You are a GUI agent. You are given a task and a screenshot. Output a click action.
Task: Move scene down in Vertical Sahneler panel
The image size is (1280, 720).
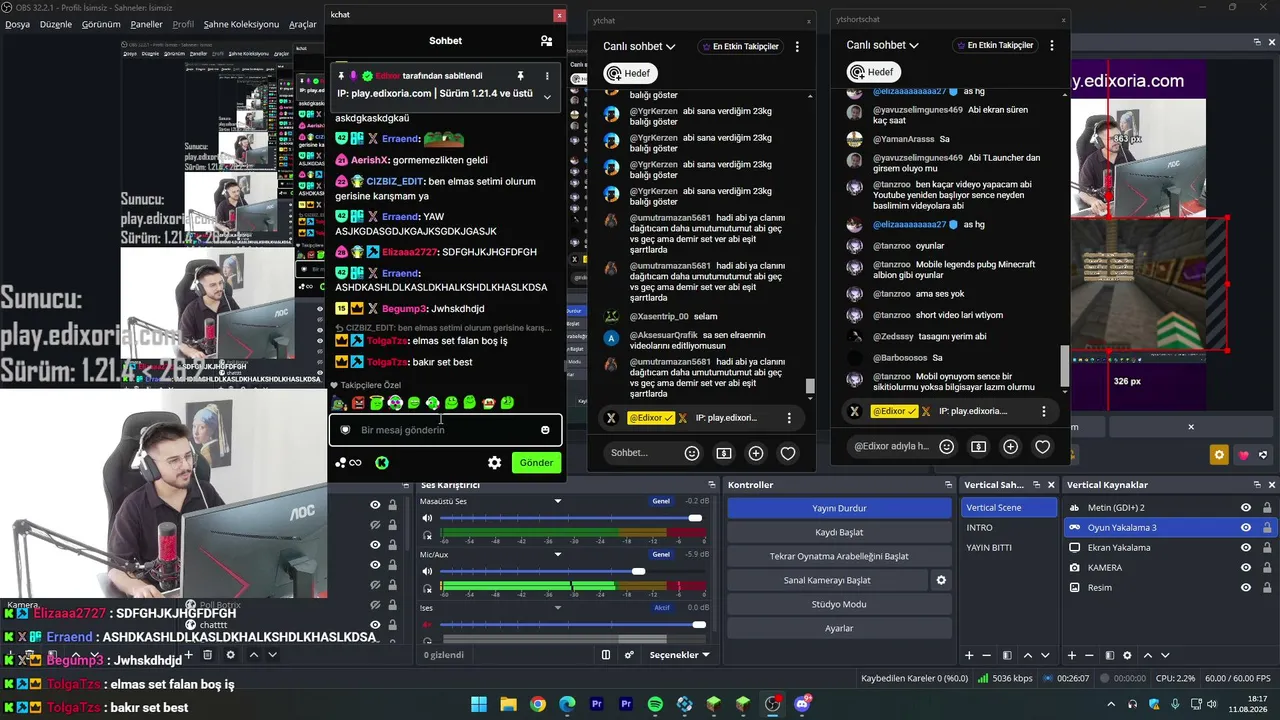point(1046,655)
